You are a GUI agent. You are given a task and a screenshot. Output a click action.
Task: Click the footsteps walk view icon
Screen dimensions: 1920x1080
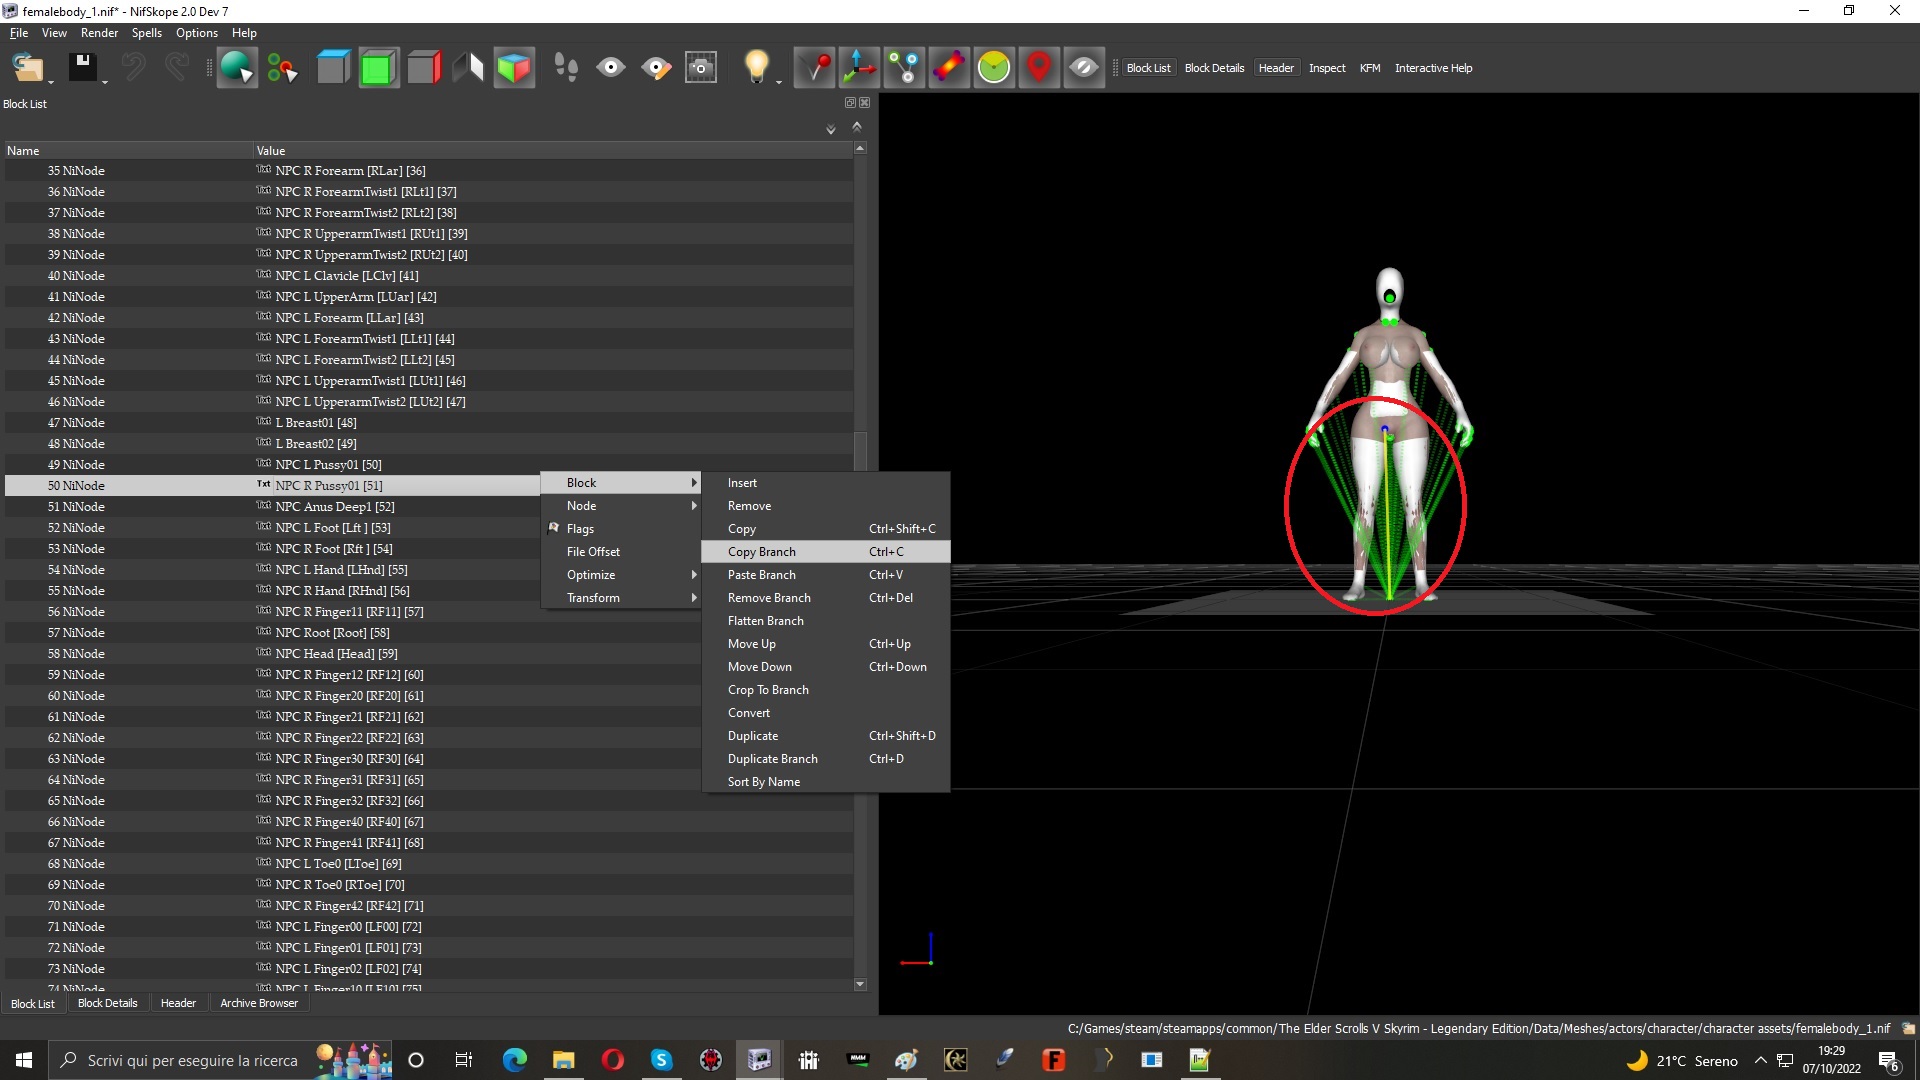566,68
